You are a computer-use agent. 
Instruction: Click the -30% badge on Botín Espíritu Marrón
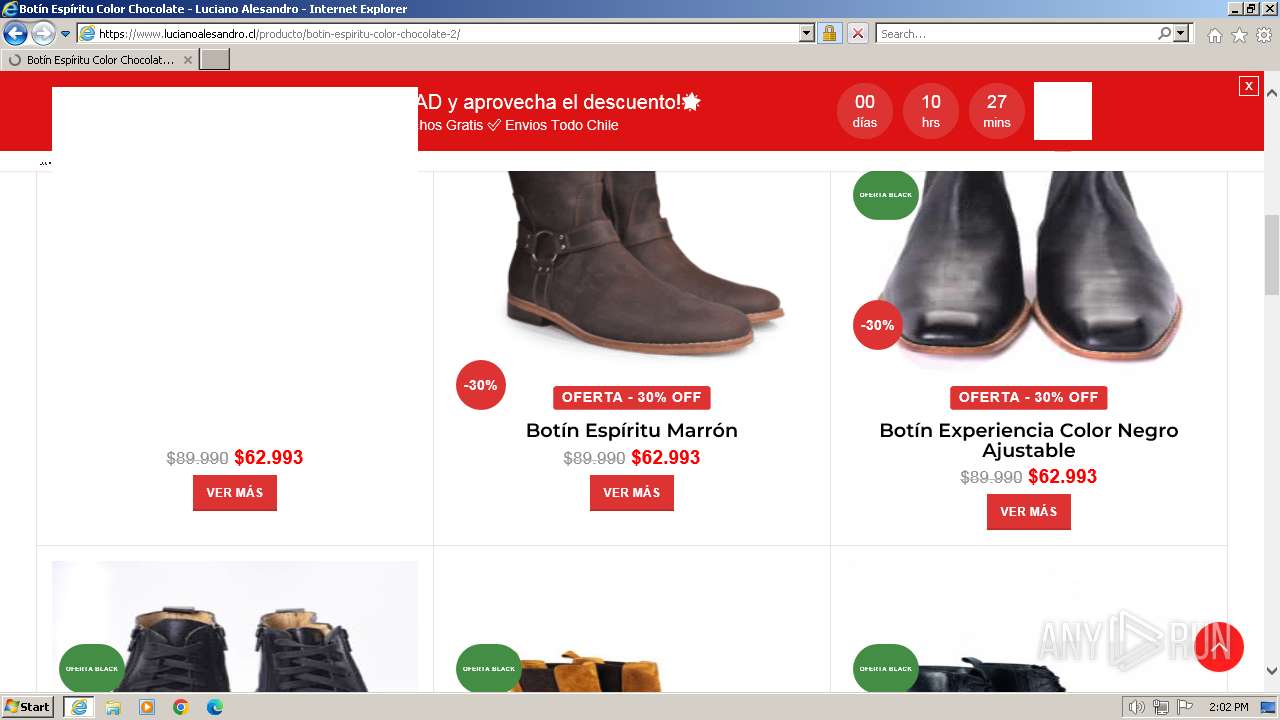click(481, 385)
